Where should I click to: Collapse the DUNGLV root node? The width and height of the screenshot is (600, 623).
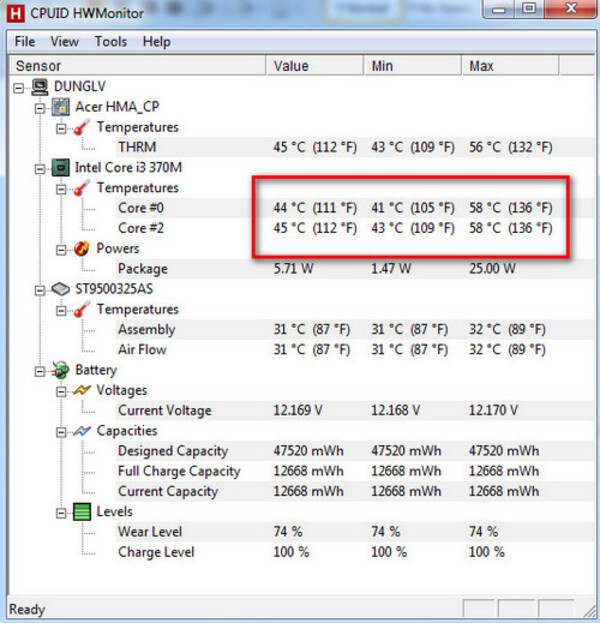[18, 88]
